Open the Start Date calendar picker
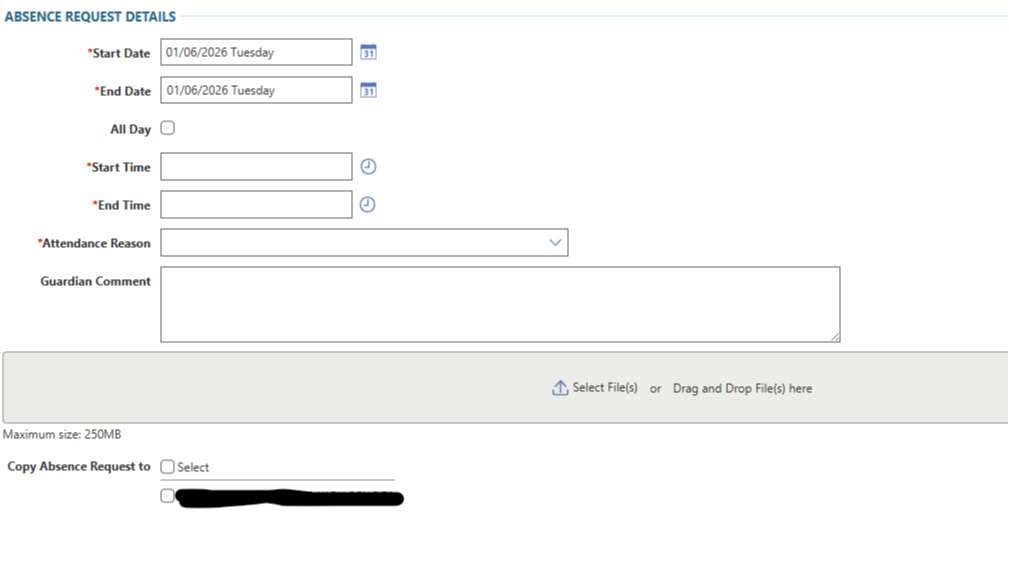The height and width of the screenshot is (581, 1009). [x=368, y=53]
